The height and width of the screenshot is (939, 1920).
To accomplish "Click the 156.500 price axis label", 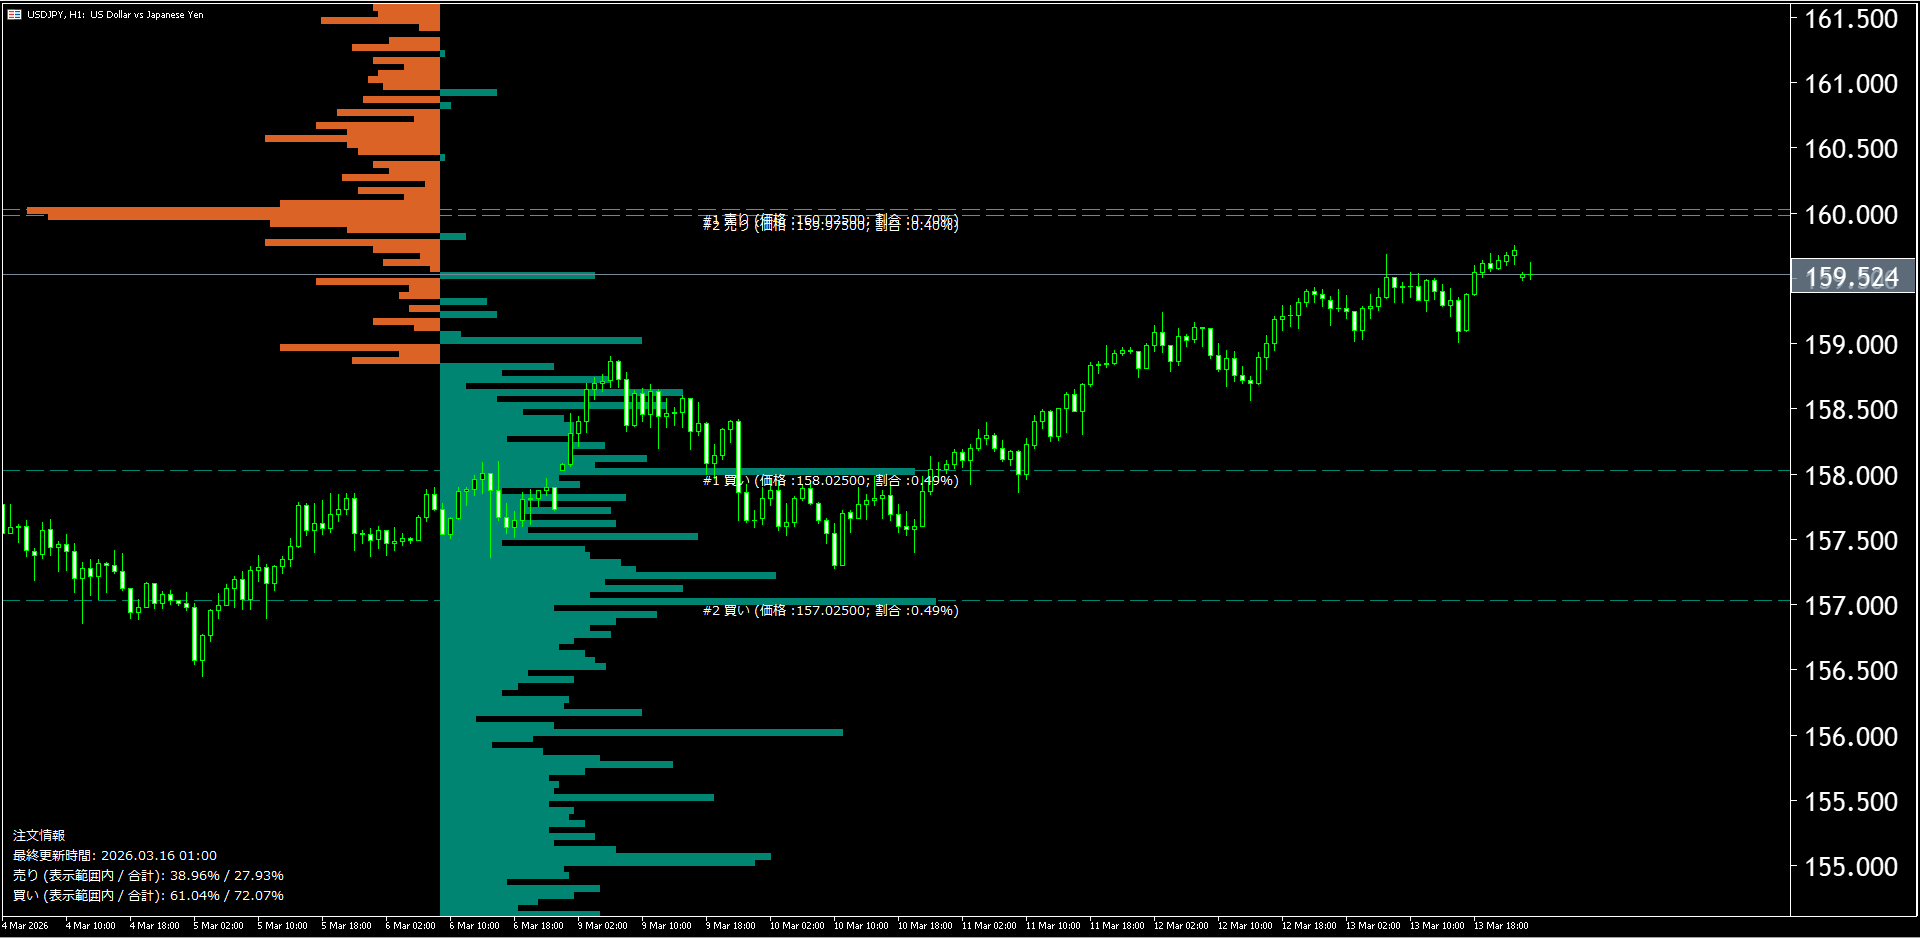I will click(1851, 671).
